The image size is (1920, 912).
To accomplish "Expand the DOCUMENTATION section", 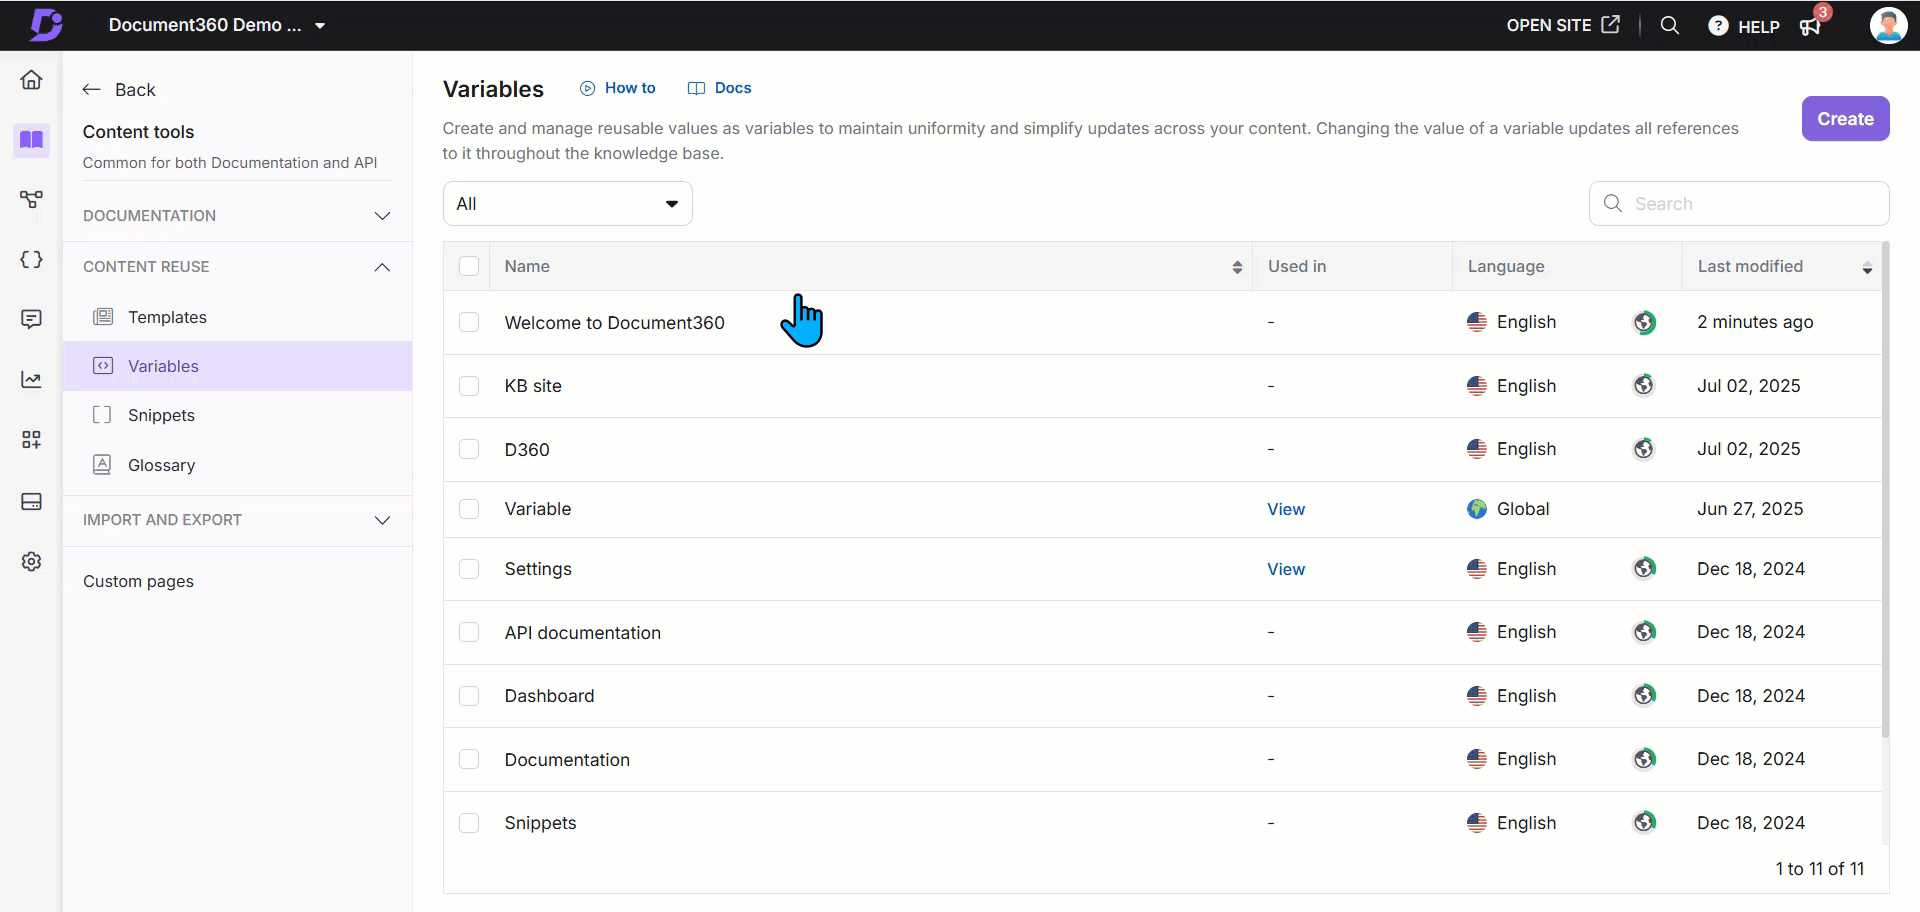I will pos(237,216).
